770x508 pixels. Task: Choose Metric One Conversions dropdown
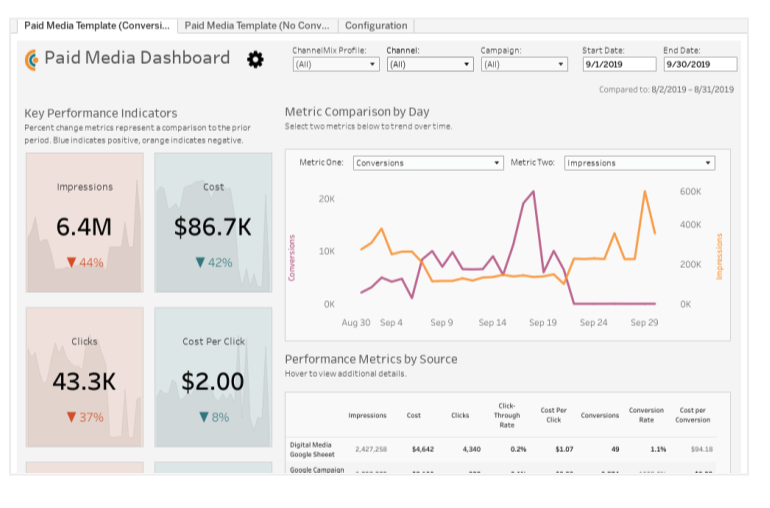click(428, 163)
